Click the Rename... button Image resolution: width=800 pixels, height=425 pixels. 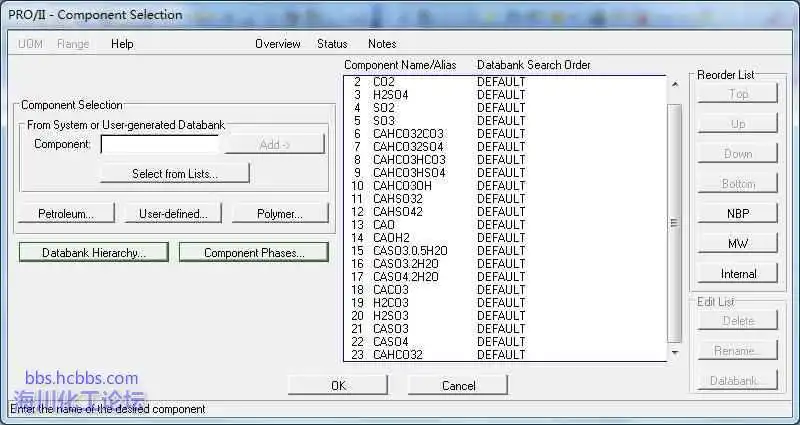pos(738,351)
